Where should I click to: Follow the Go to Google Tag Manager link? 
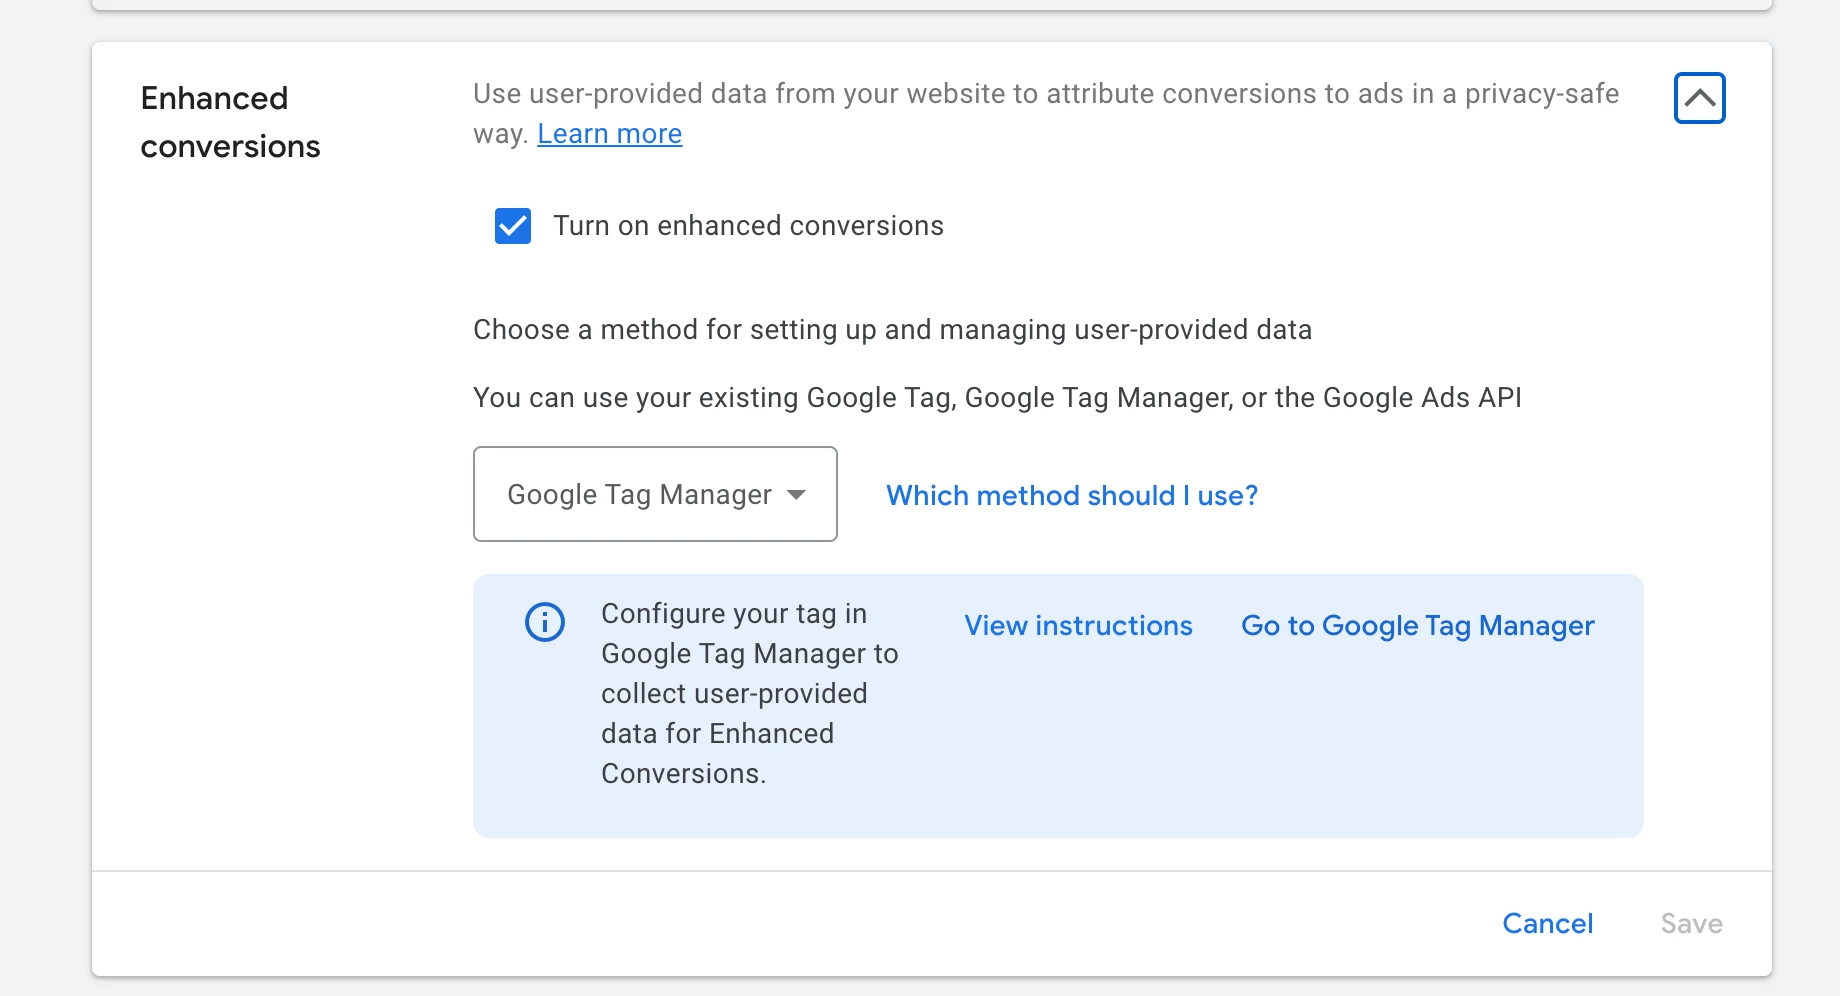click(x=1417, y=626)
